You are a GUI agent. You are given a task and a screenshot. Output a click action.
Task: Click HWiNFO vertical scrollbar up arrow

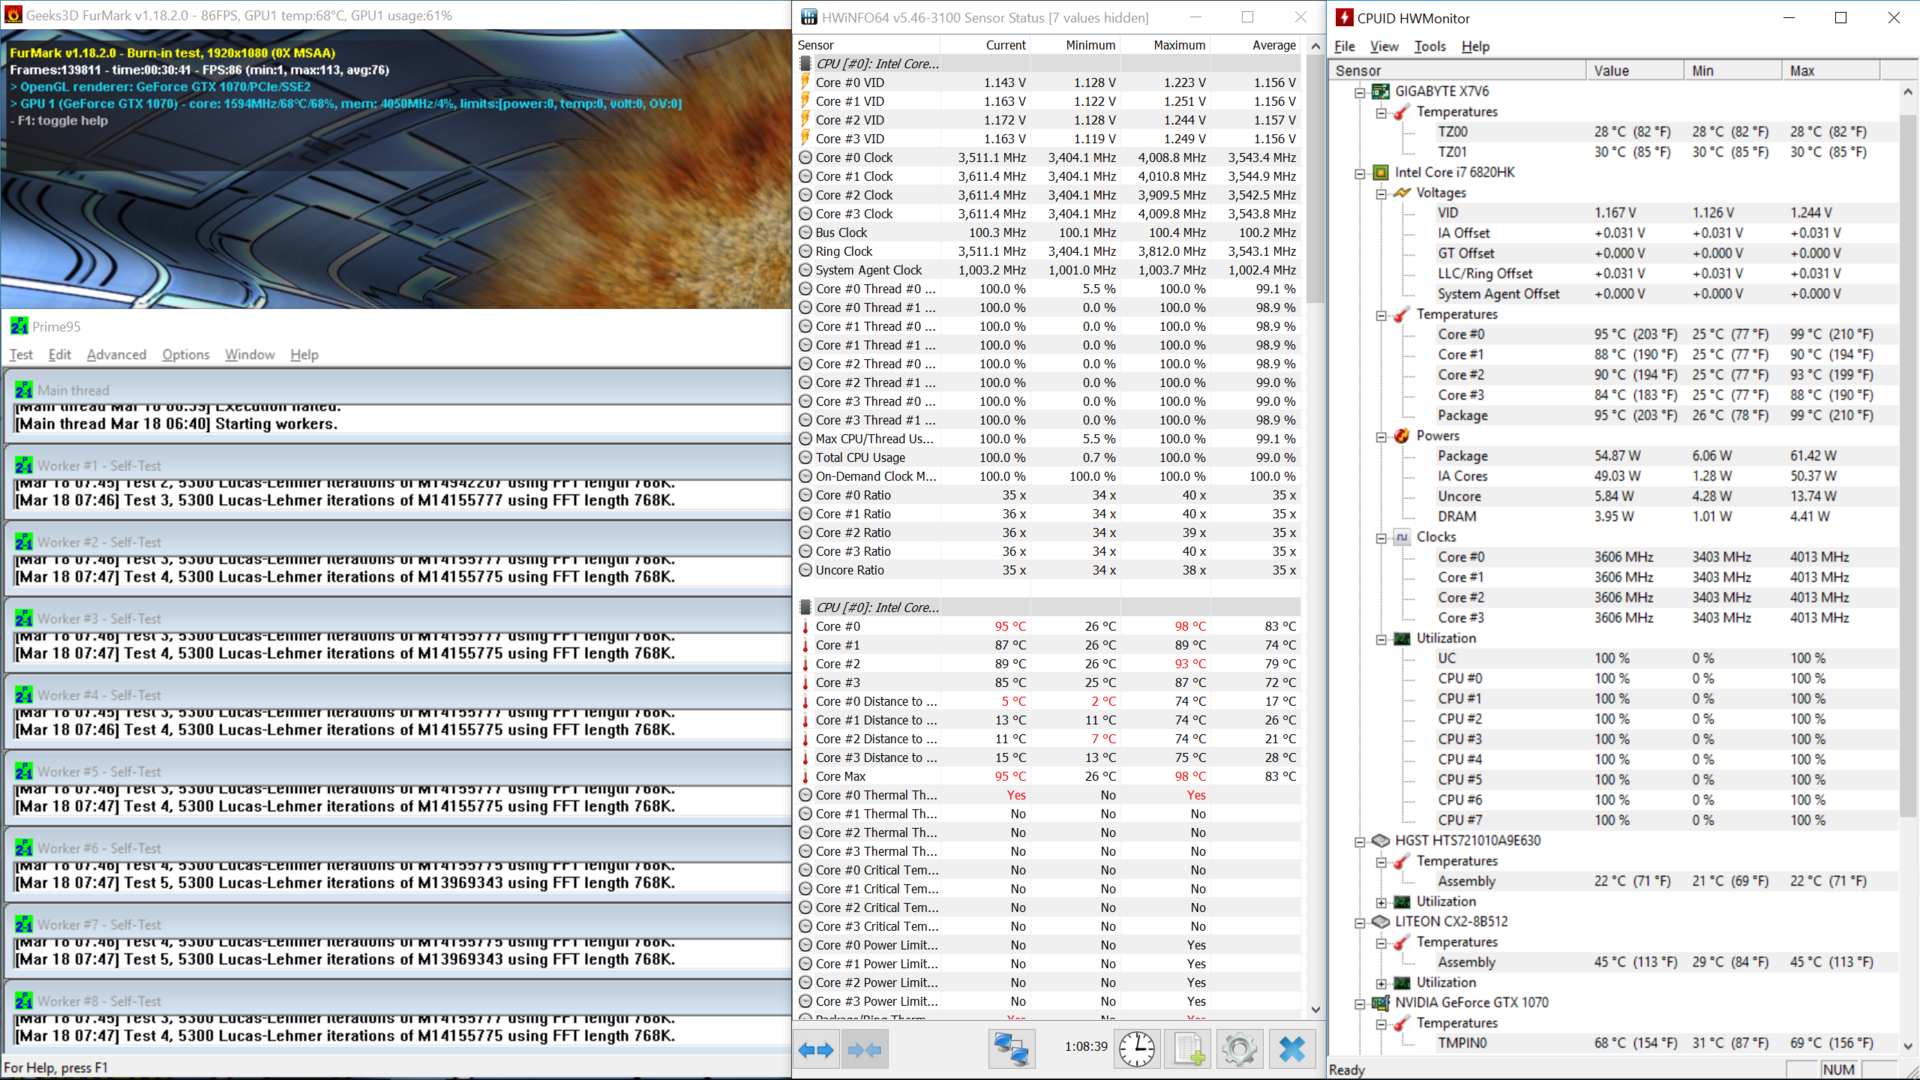[x=1315, y=46]
